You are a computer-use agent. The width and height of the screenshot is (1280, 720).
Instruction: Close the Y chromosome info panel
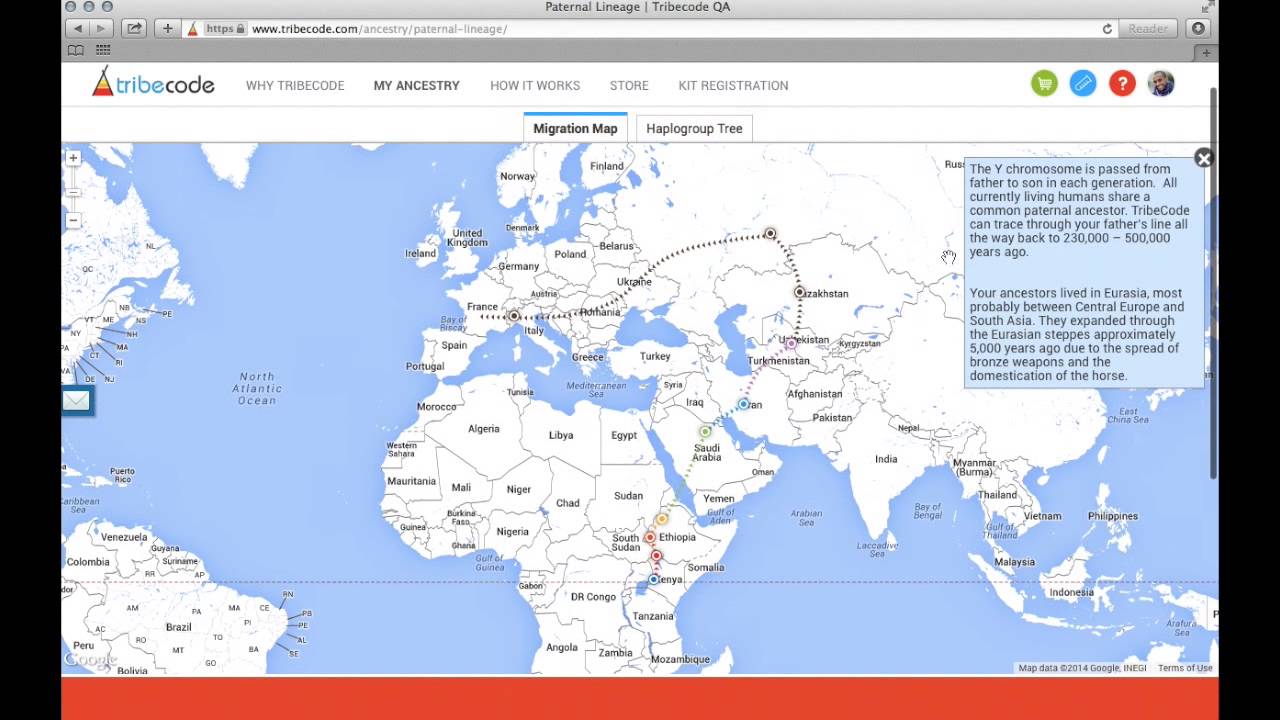point(1204,158)
